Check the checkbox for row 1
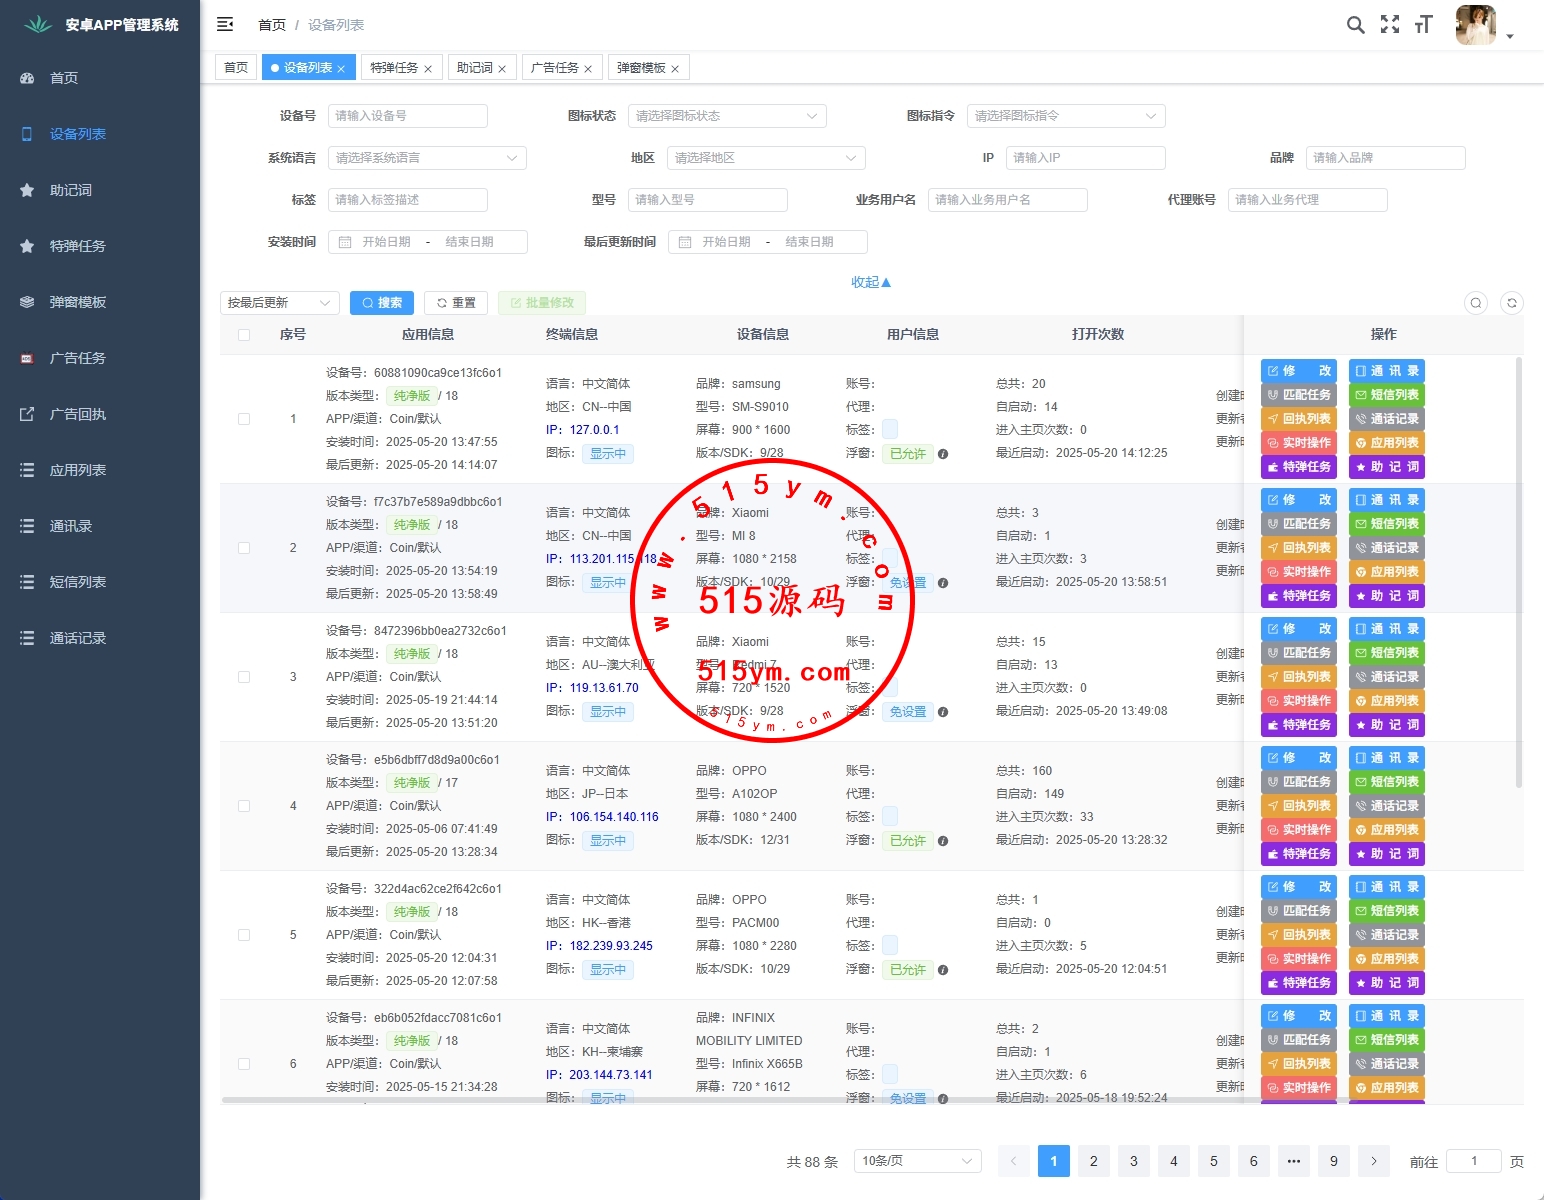The image size is (1544, 1200). tap(244, 419)
